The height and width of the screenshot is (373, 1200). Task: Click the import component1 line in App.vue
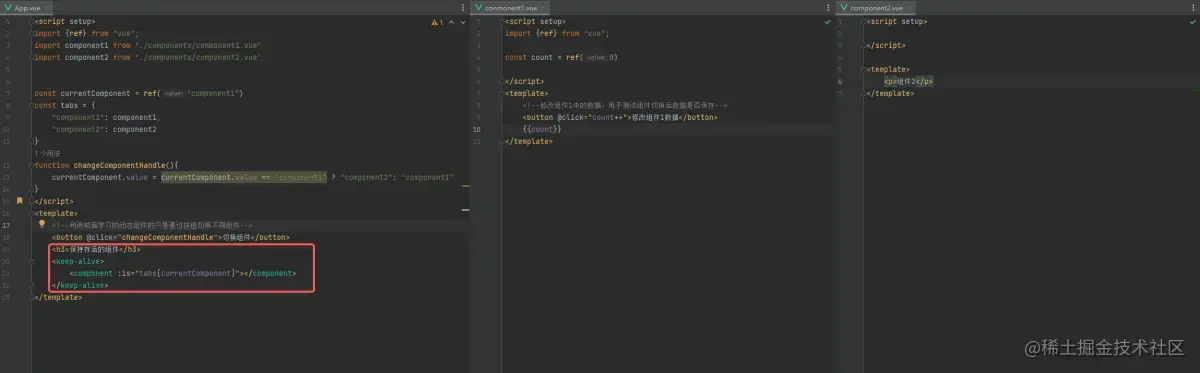[x=148, y=45]
